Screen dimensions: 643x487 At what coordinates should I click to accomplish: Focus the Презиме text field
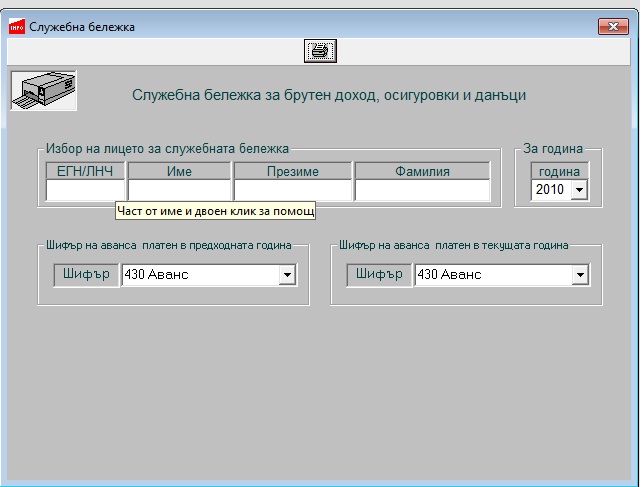click(293, 190)
